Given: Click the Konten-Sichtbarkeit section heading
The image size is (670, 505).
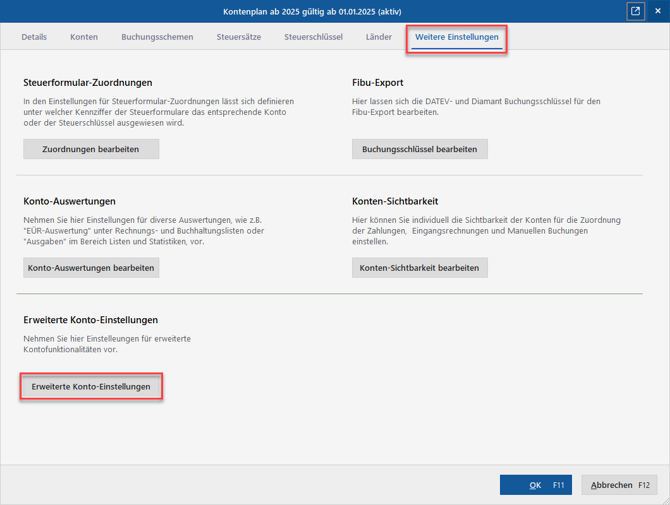Looking at the screenshot, I should [395, 201].
